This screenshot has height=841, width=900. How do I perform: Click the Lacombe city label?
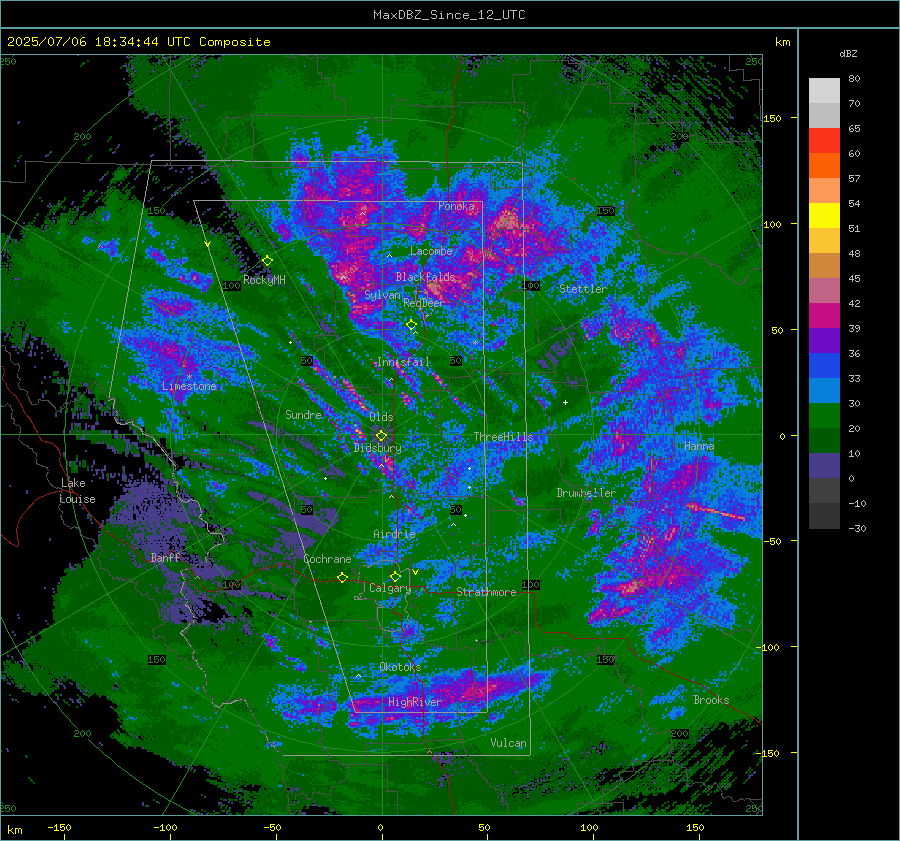pos(431,251)
